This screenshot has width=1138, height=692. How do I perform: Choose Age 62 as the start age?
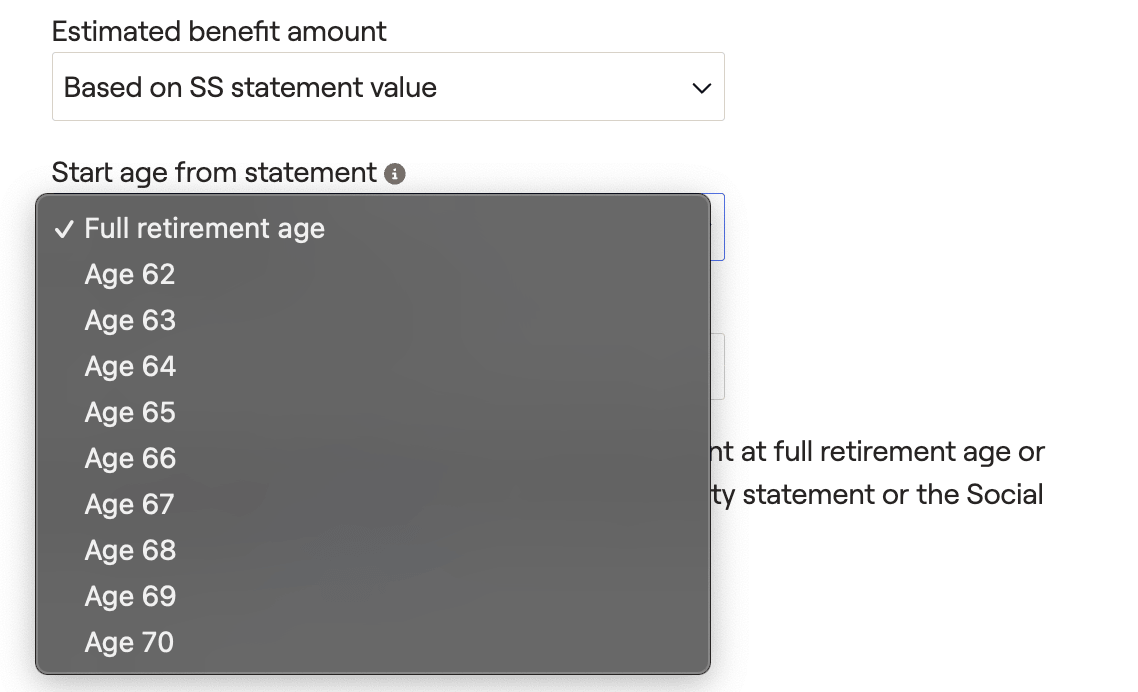[x=130, y=275]
